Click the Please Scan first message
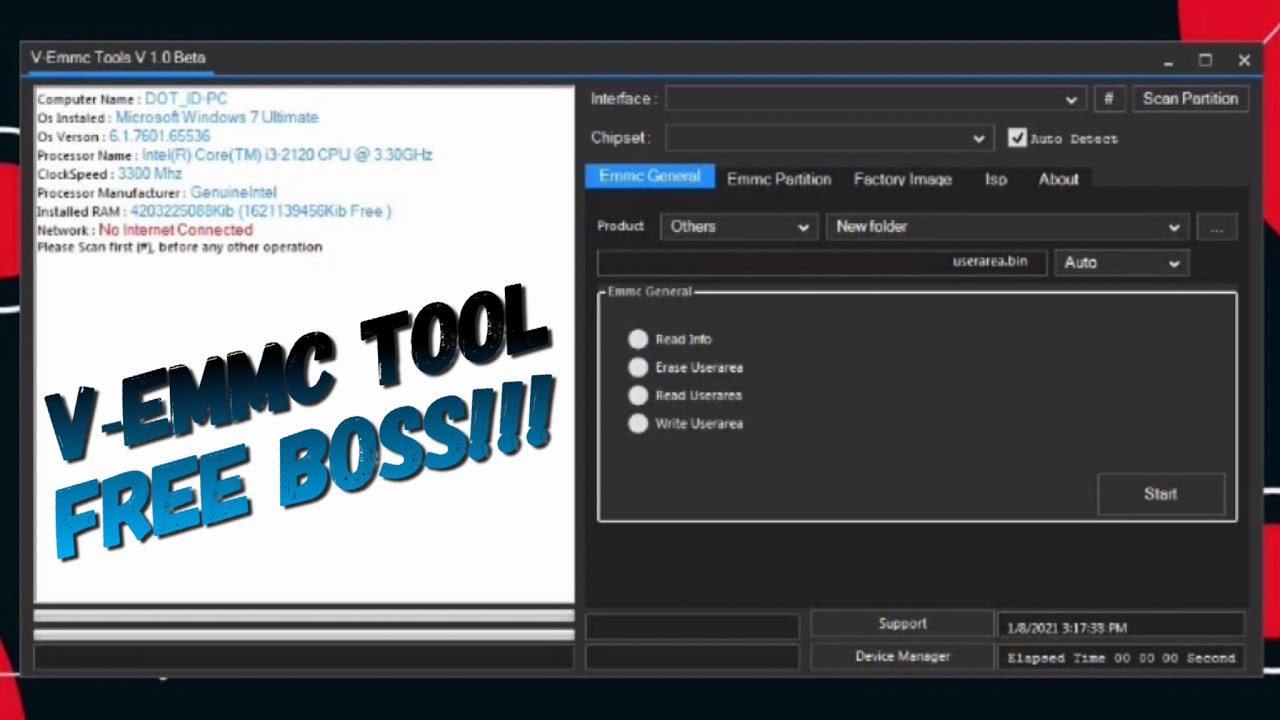Image resolution: width=1280 pixels, height=720 pixels. coord(180,247)
